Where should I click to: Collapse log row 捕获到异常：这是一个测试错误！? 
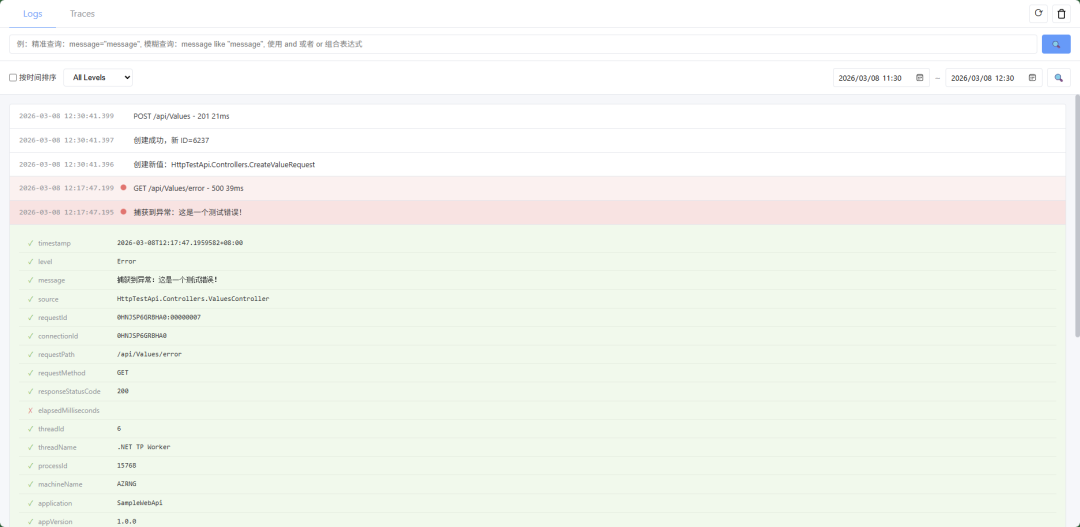click(537, 212)
